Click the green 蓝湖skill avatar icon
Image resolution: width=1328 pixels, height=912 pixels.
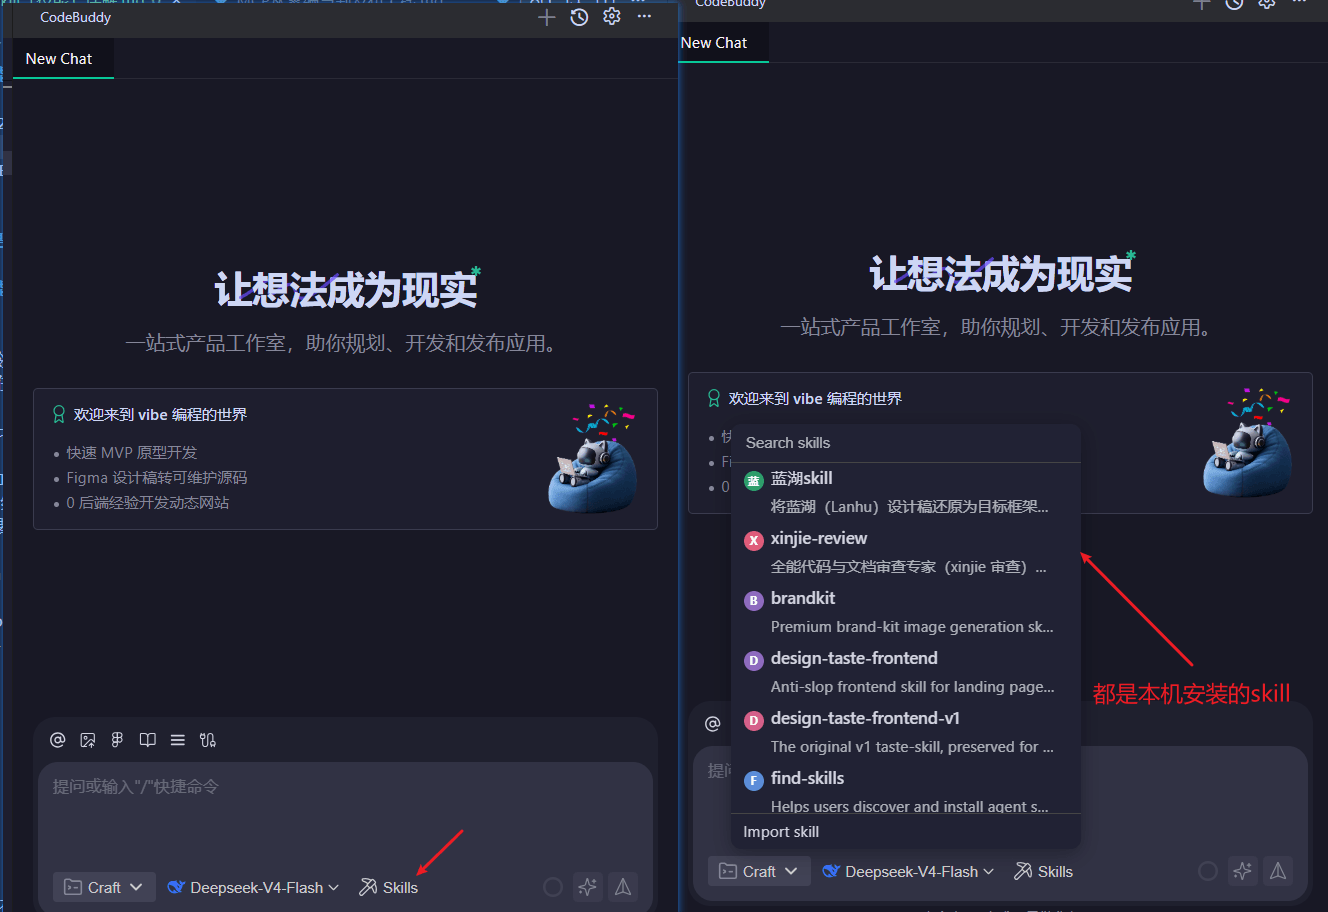(754, 481)
